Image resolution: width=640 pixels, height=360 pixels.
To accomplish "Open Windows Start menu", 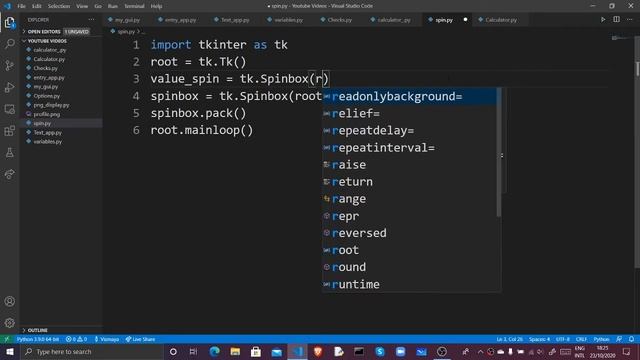I will point(10,352).
